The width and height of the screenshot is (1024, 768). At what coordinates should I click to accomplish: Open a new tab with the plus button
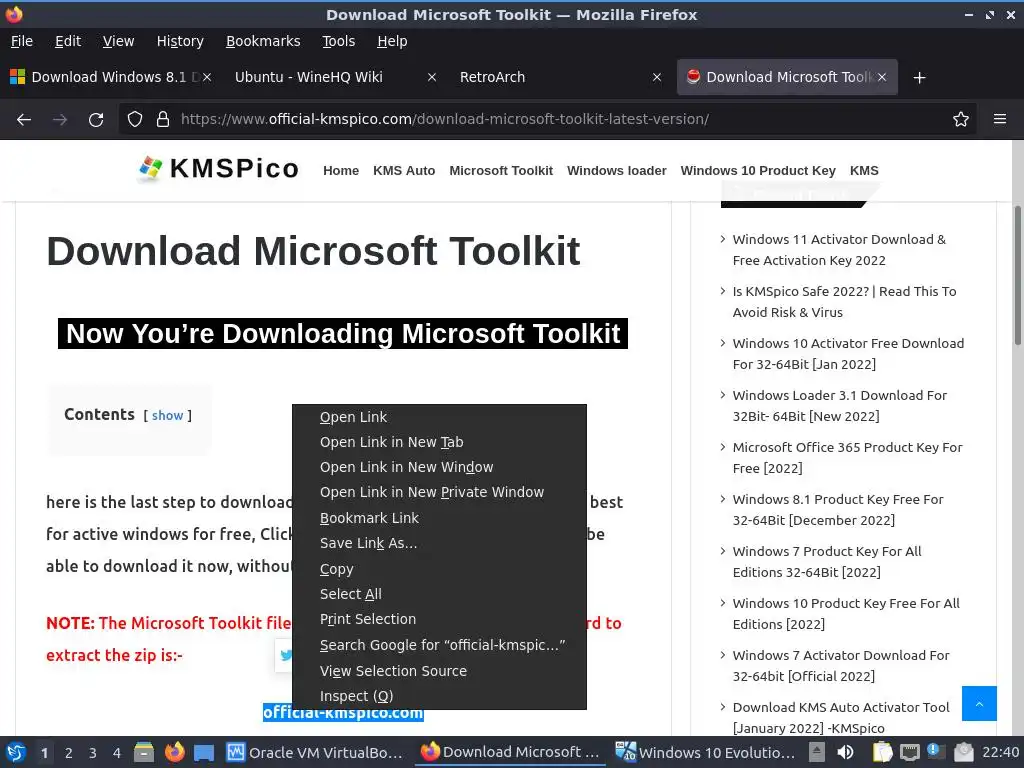pos(920,78)
